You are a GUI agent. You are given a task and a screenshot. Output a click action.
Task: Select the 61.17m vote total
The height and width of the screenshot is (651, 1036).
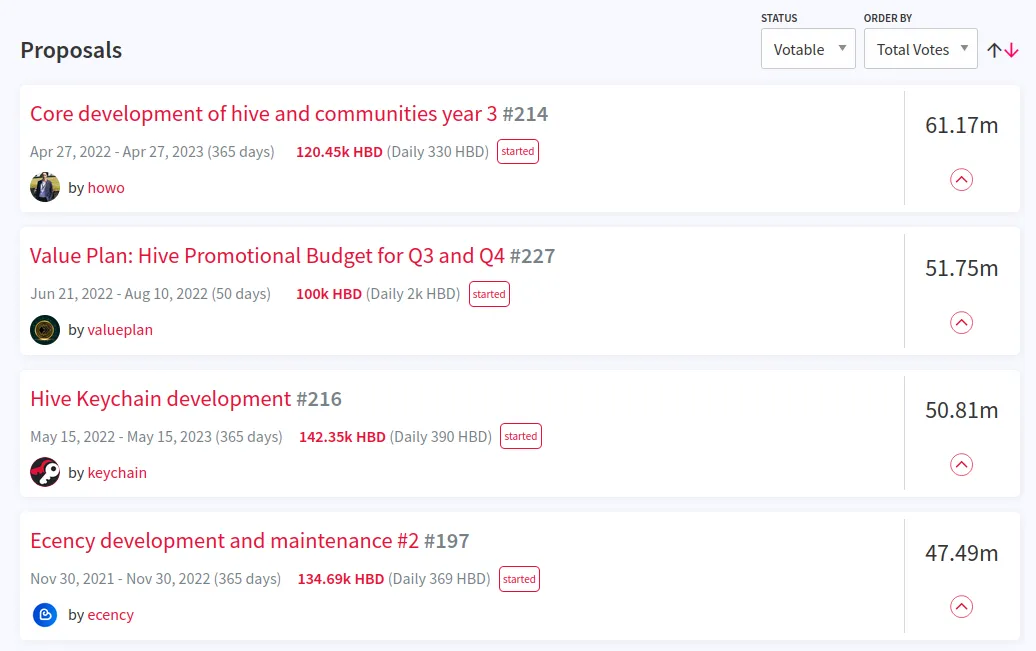[961, 125]
